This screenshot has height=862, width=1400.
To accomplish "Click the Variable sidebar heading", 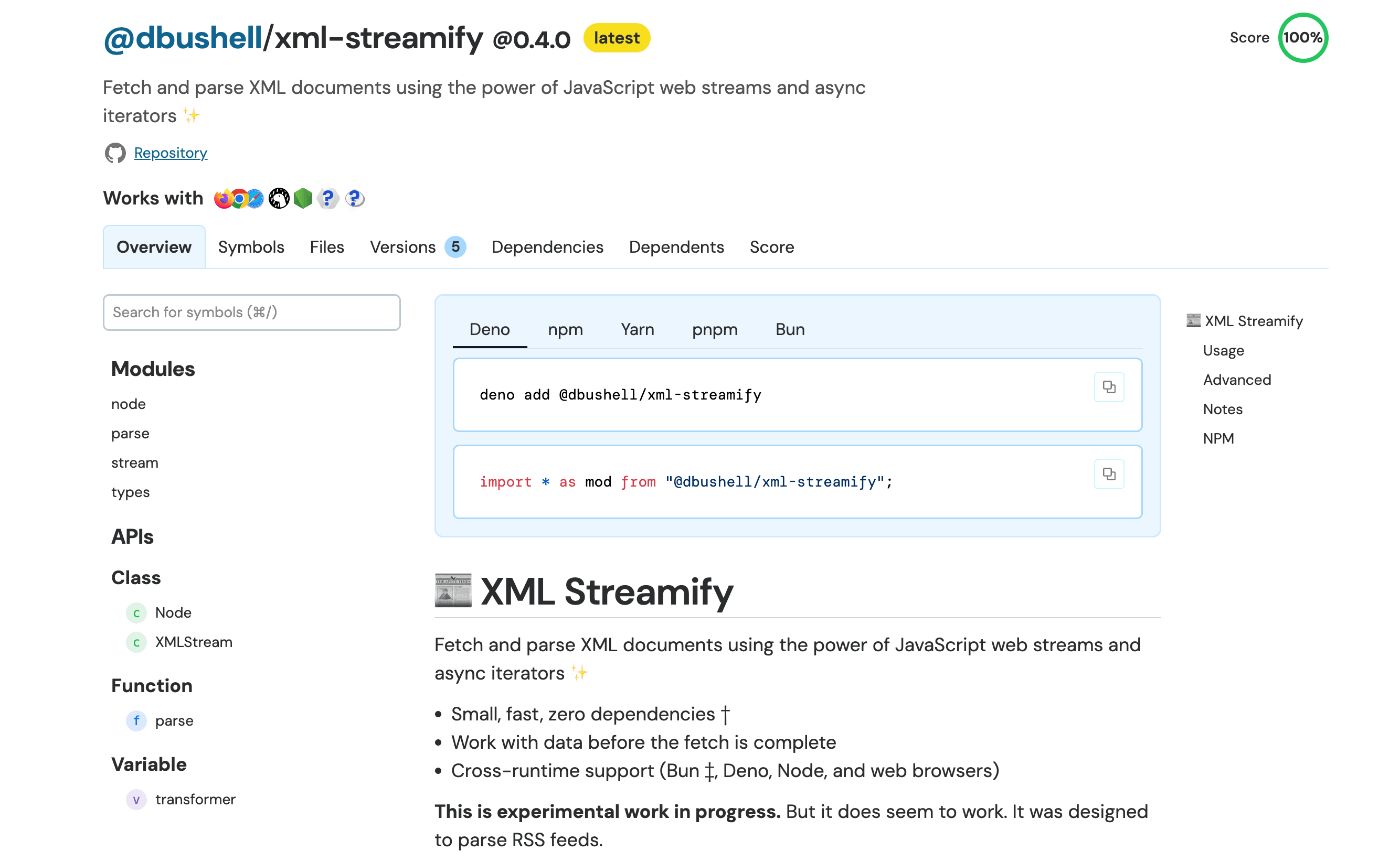I will [x=149, y=765].
